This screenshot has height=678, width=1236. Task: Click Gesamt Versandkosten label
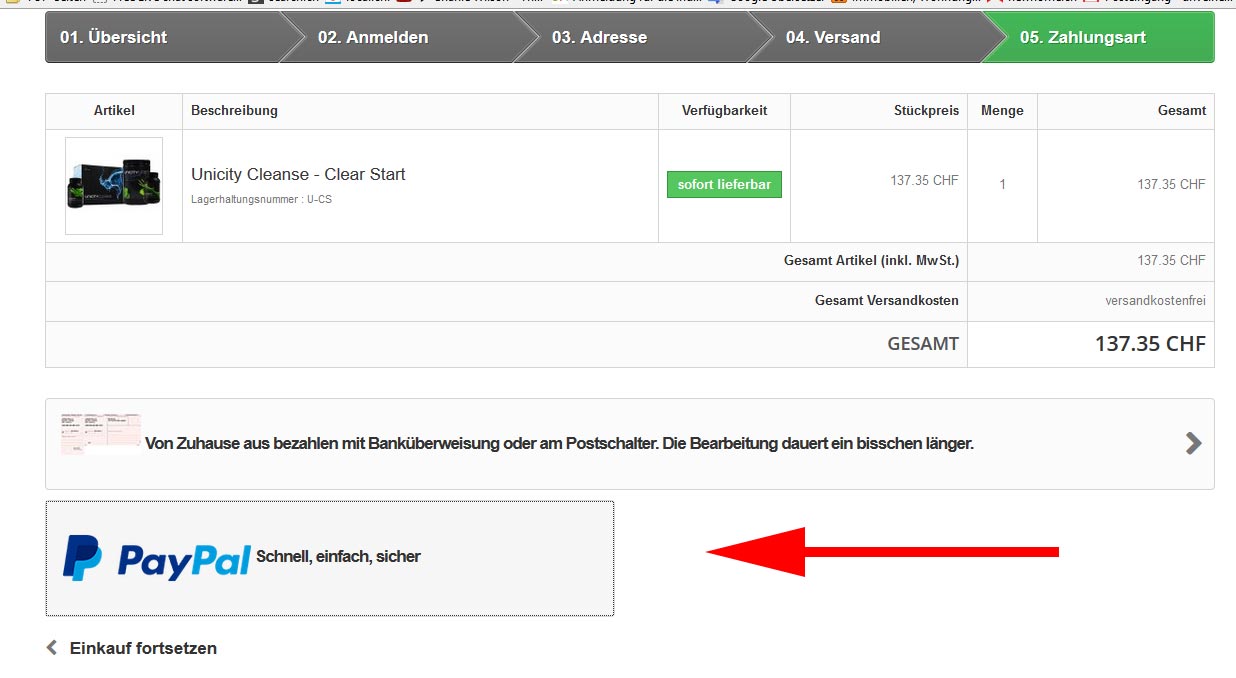click(887, 300)
